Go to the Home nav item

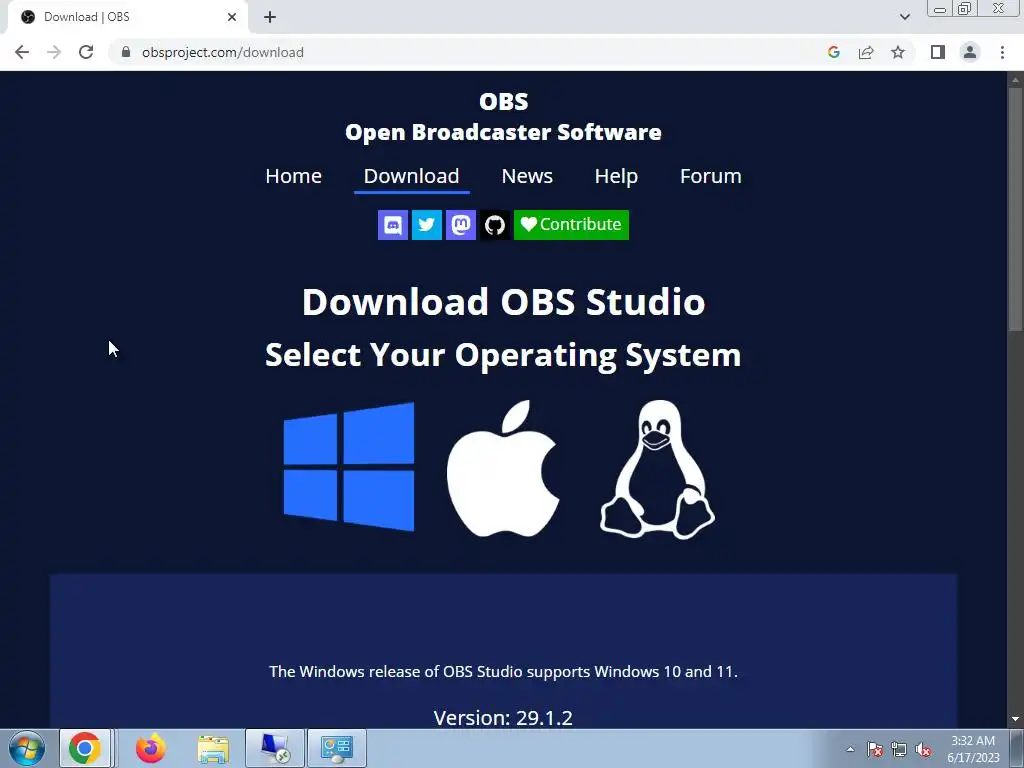click(x=293, y=176)
